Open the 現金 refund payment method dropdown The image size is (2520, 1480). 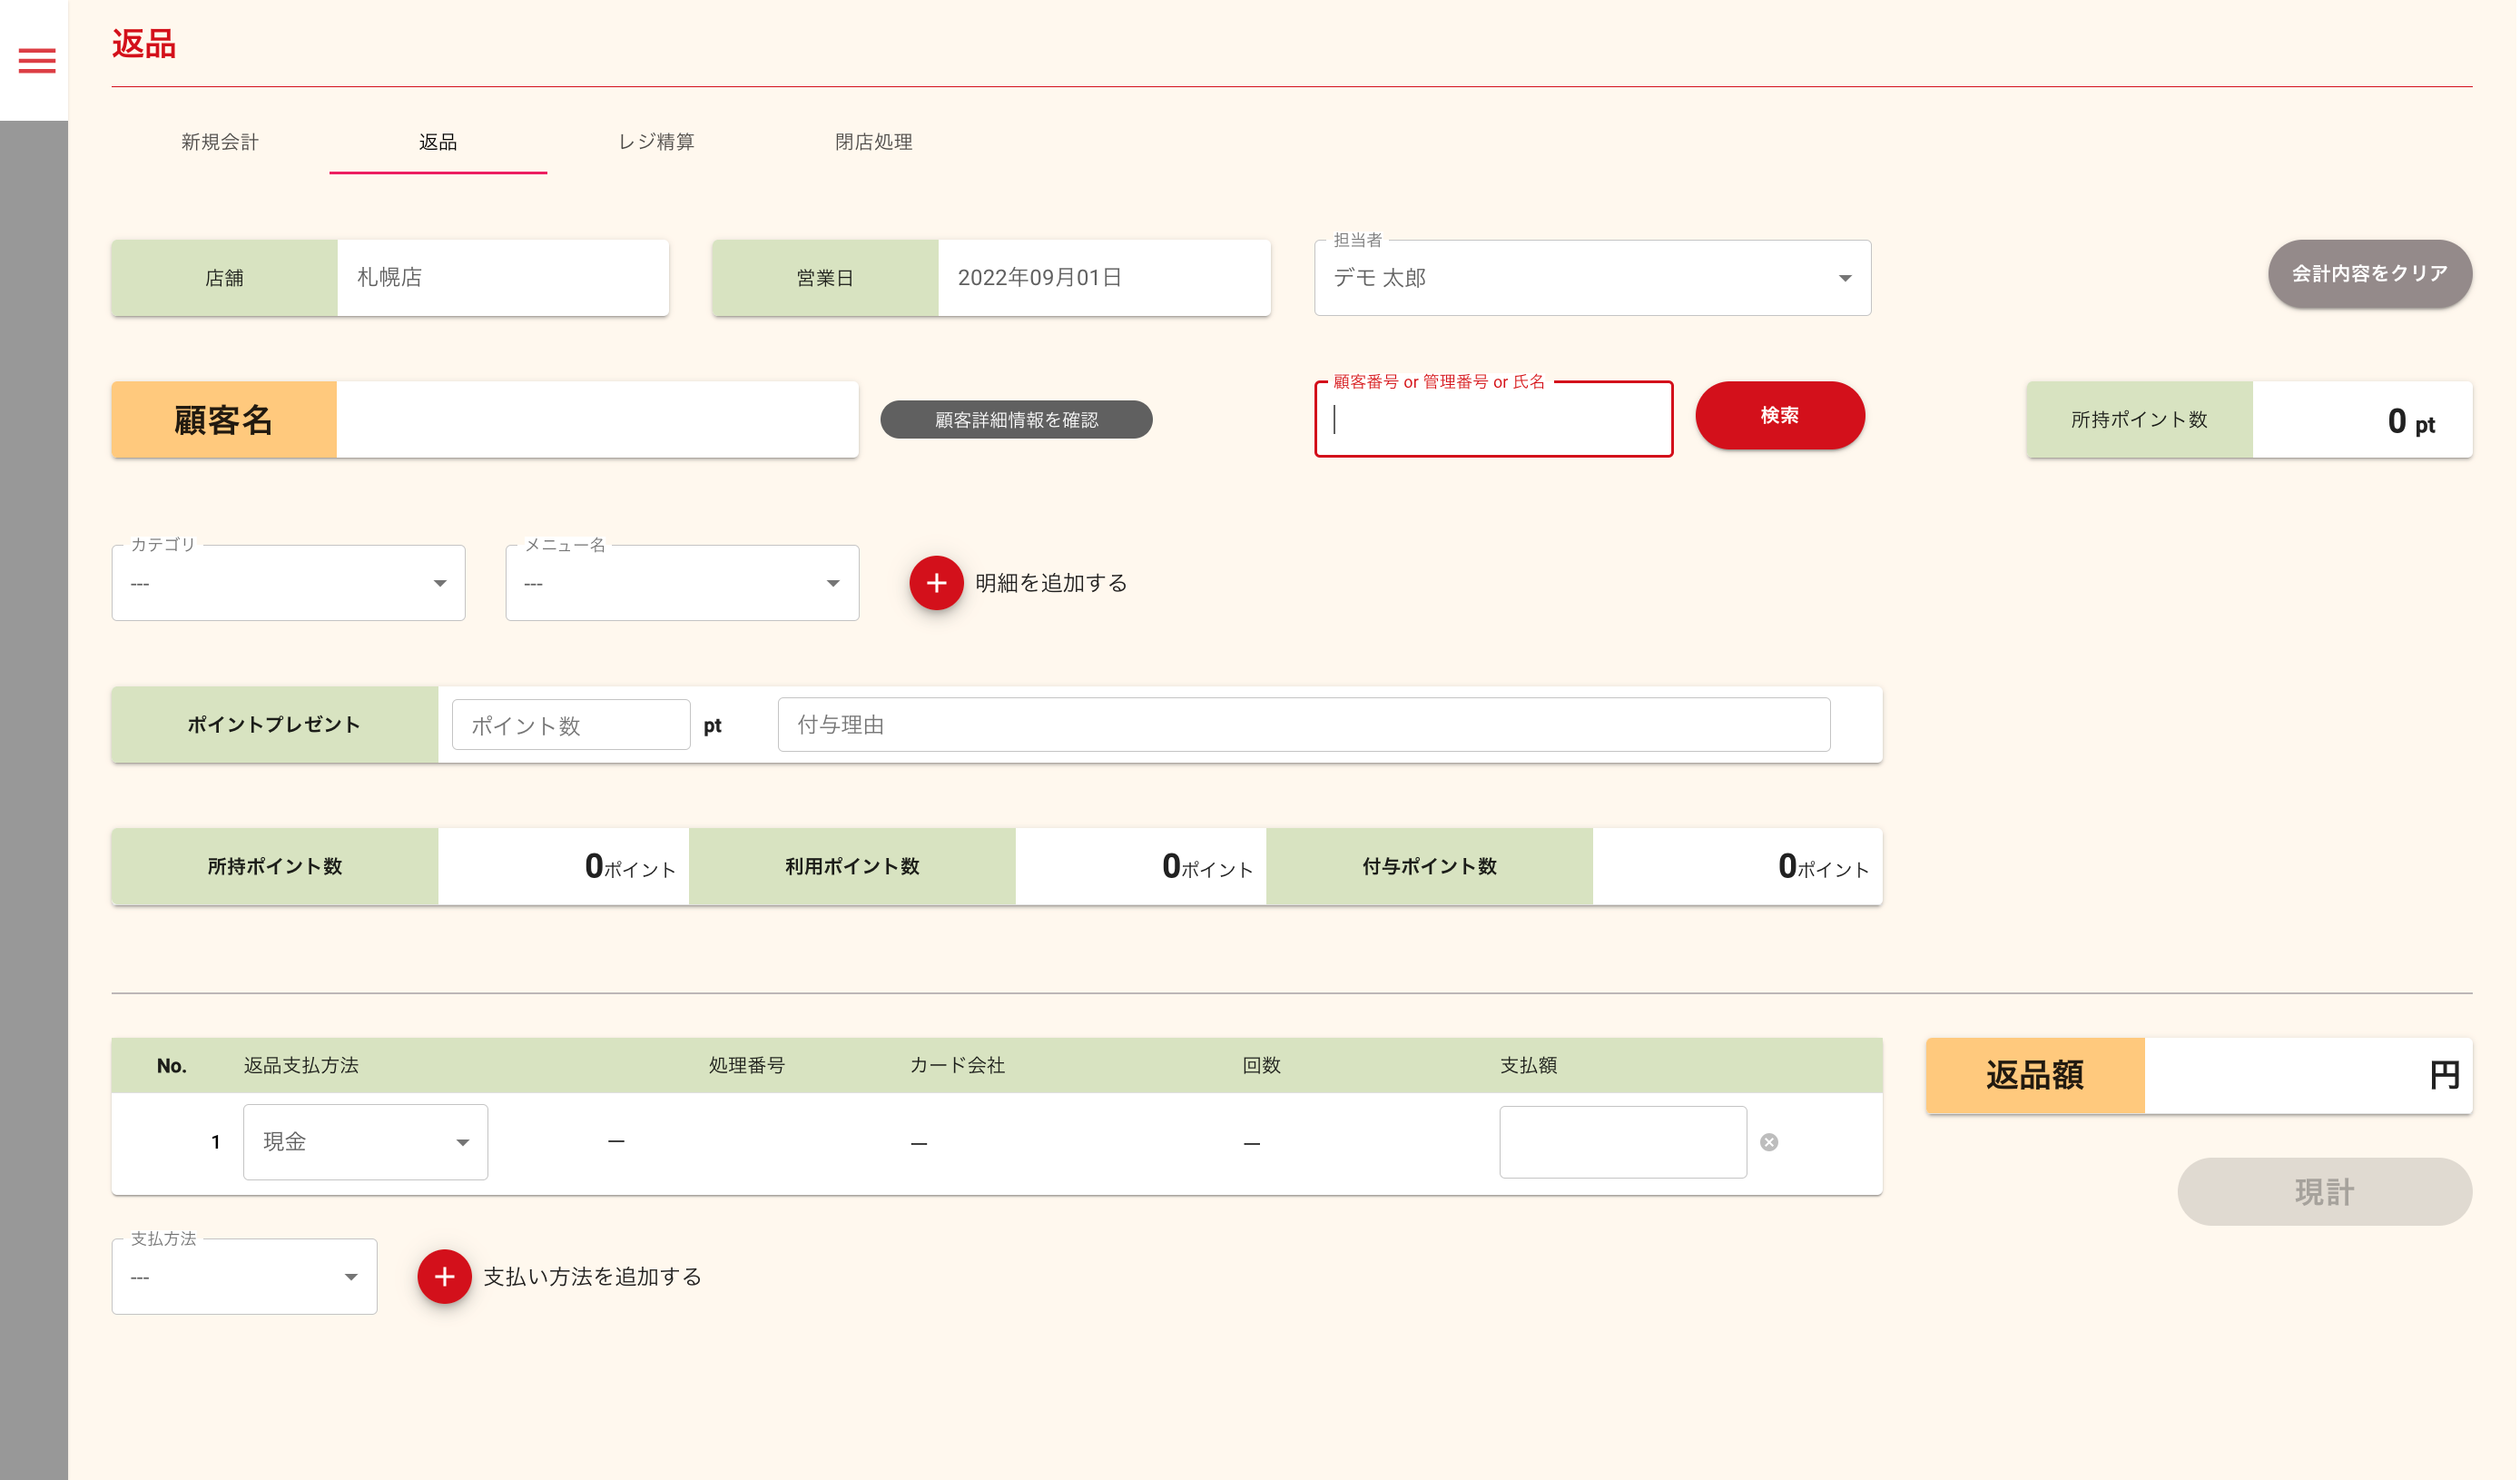pos(365,1142)
